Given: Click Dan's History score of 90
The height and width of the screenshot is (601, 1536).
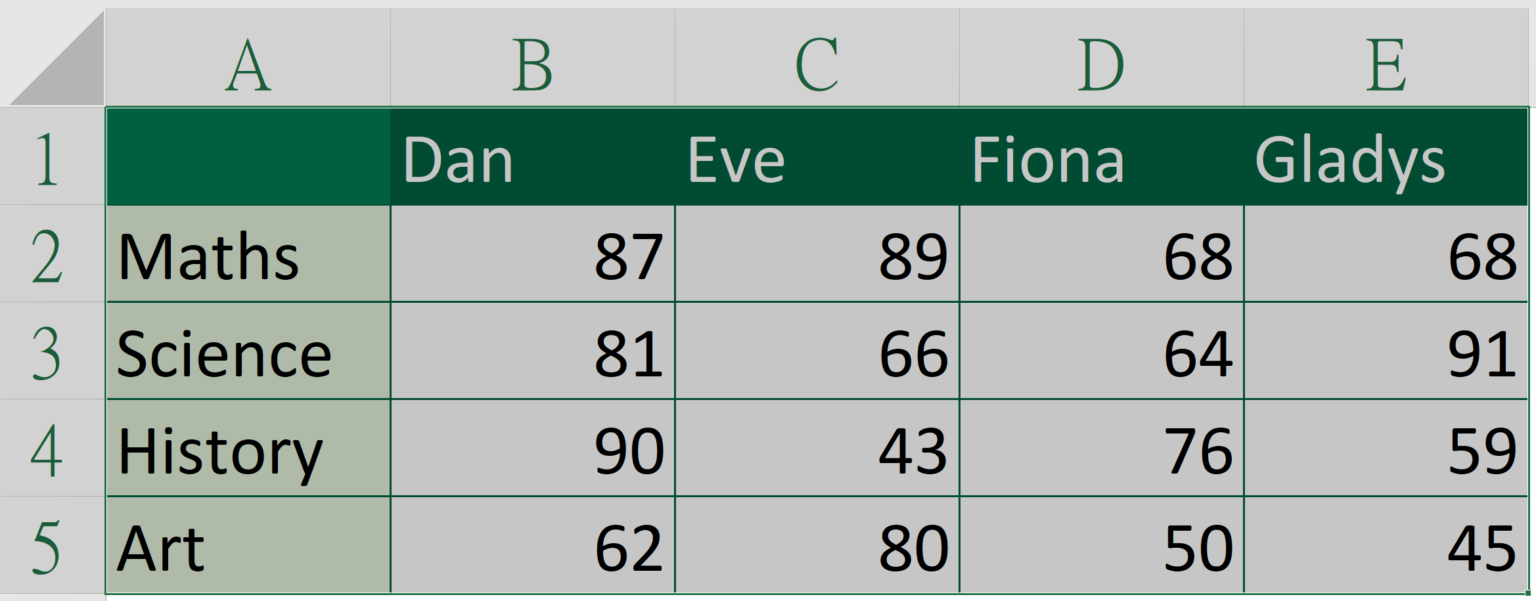Looking at the screenshot, I should click(x=531, y=451).
